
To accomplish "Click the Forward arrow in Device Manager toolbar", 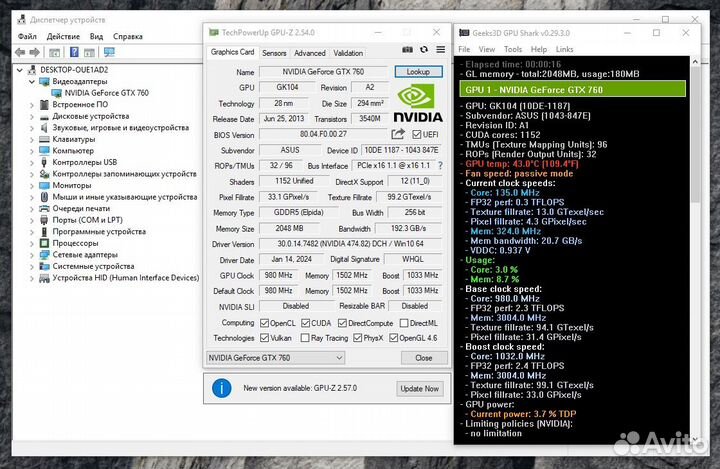I will 34,52.
